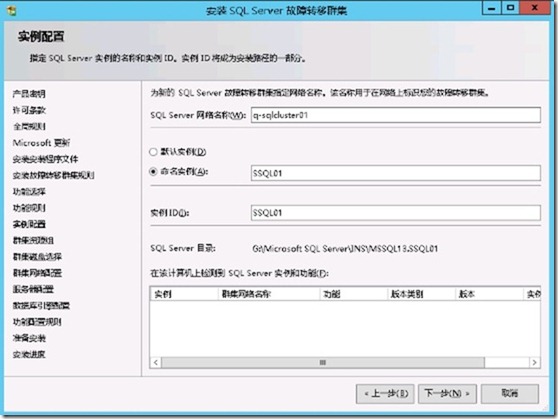The height and width of the screenshot is (419, 558).
Task: Select 功能规则 step in sidebar
Action: 29,208
